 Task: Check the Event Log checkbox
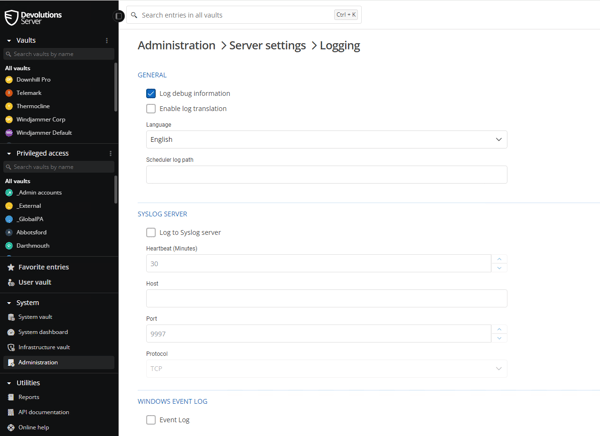coord(151,420)
